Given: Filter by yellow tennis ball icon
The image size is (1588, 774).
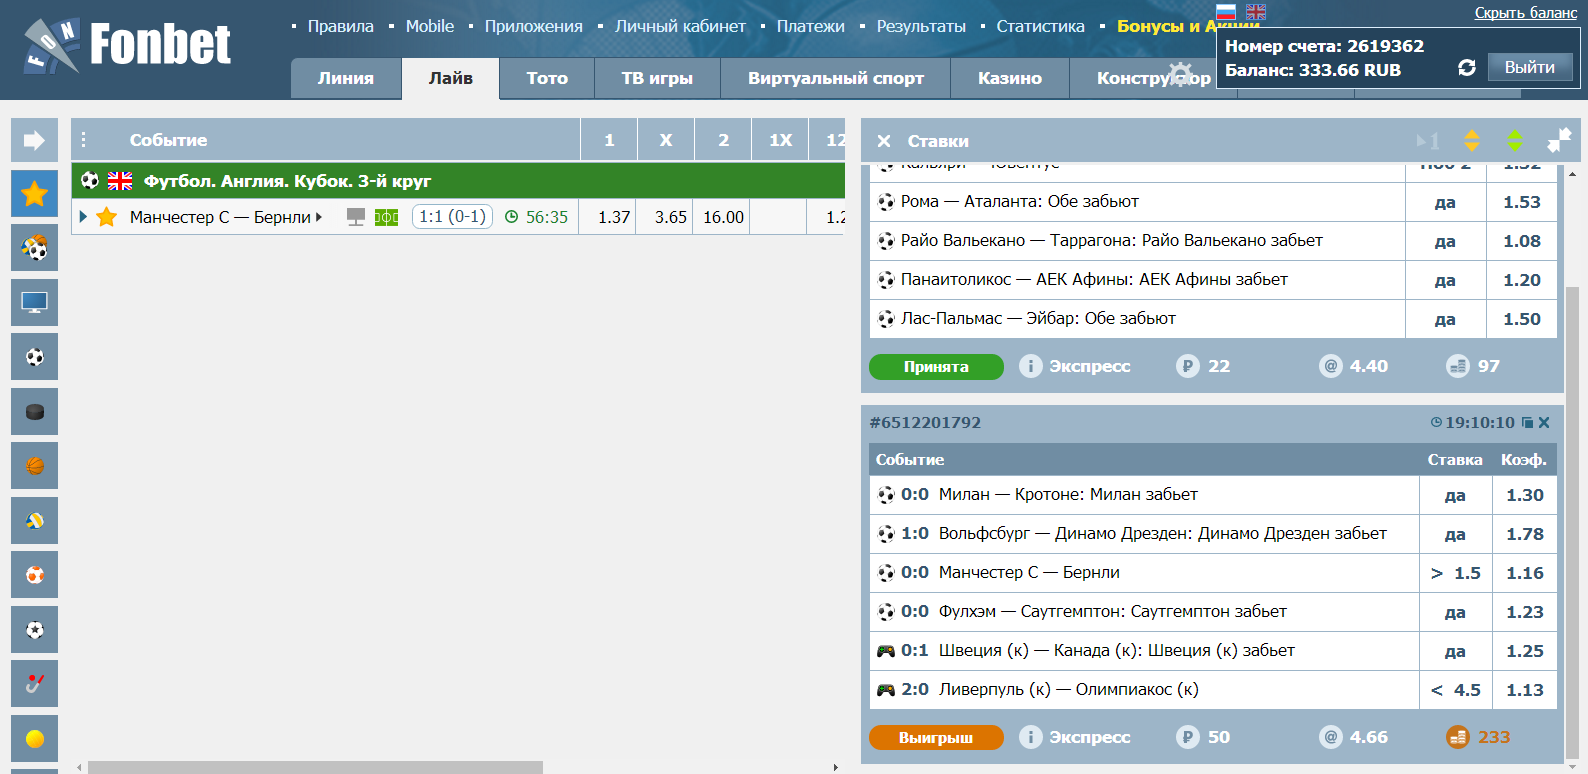Looking at the screenshot, I should click(x=34, y=738).
